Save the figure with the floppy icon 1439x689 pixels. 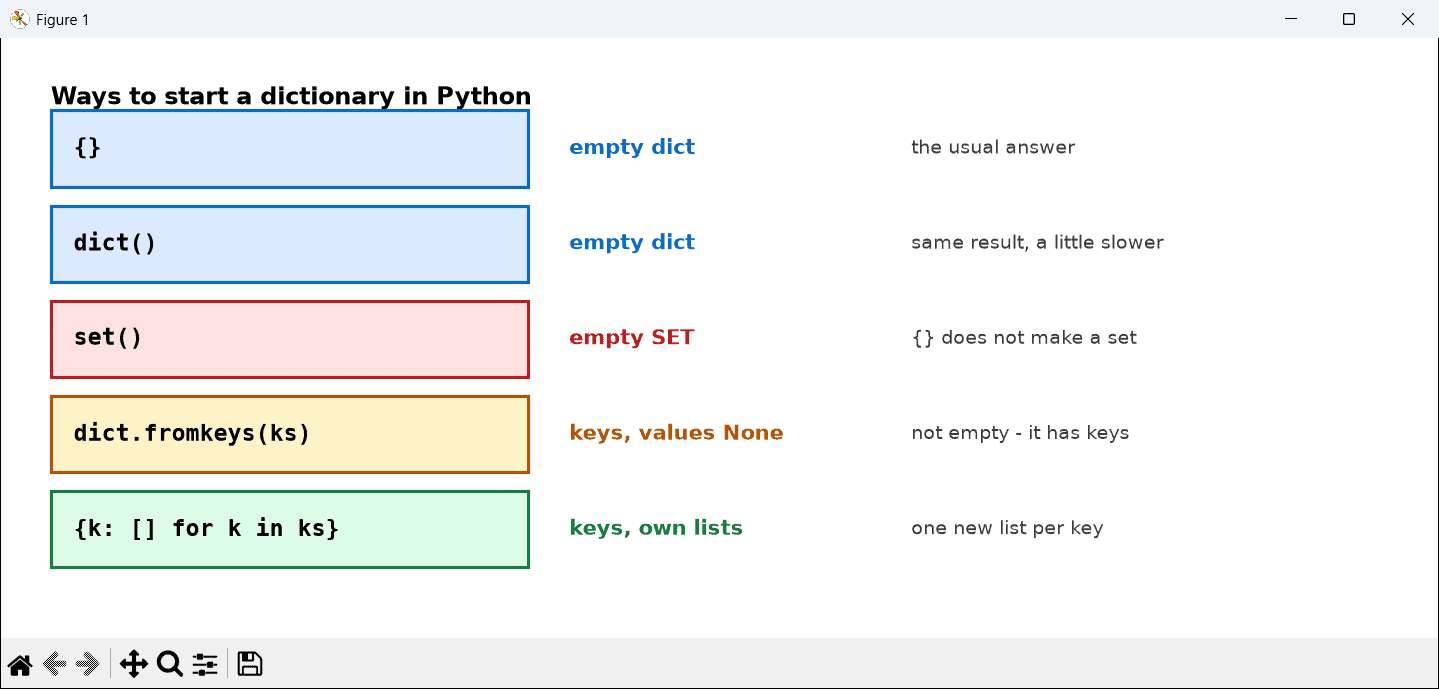click(x=250, y=664)
